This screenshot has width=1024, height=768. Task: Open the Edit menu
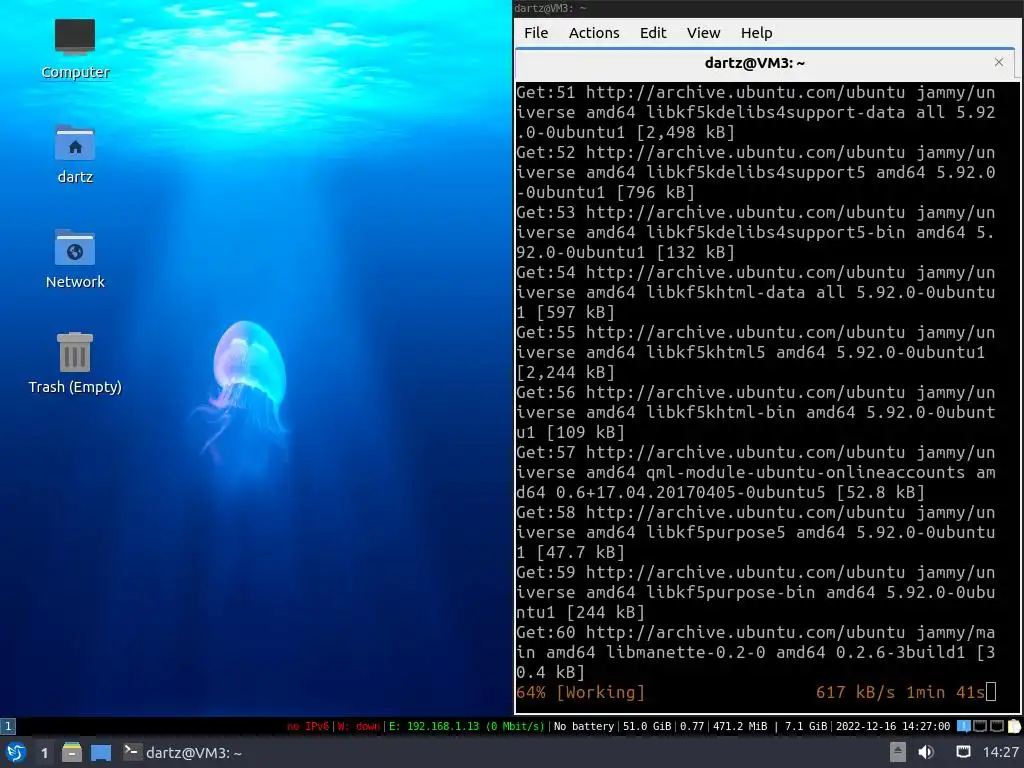(x=652, y=33)
